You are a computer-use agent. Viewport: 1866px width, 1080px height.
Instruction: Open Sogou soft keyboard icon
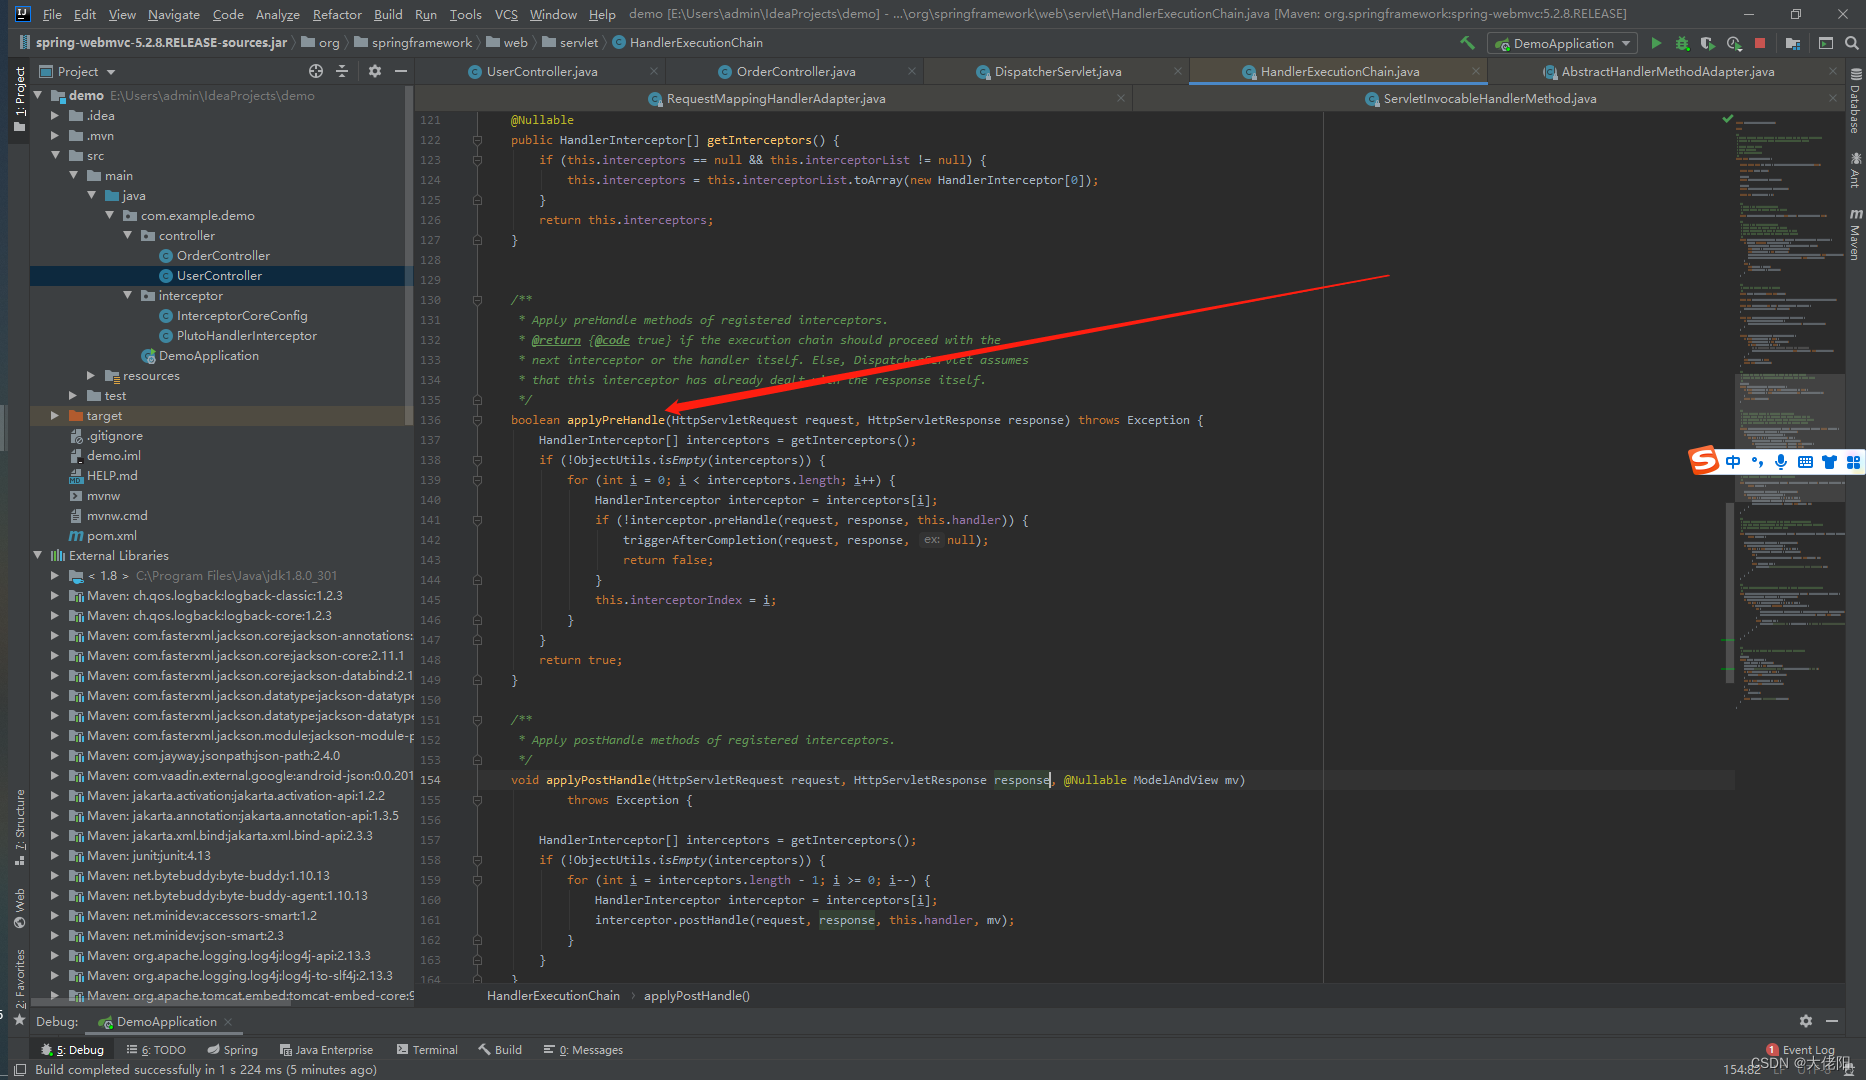pos(1805,462)
